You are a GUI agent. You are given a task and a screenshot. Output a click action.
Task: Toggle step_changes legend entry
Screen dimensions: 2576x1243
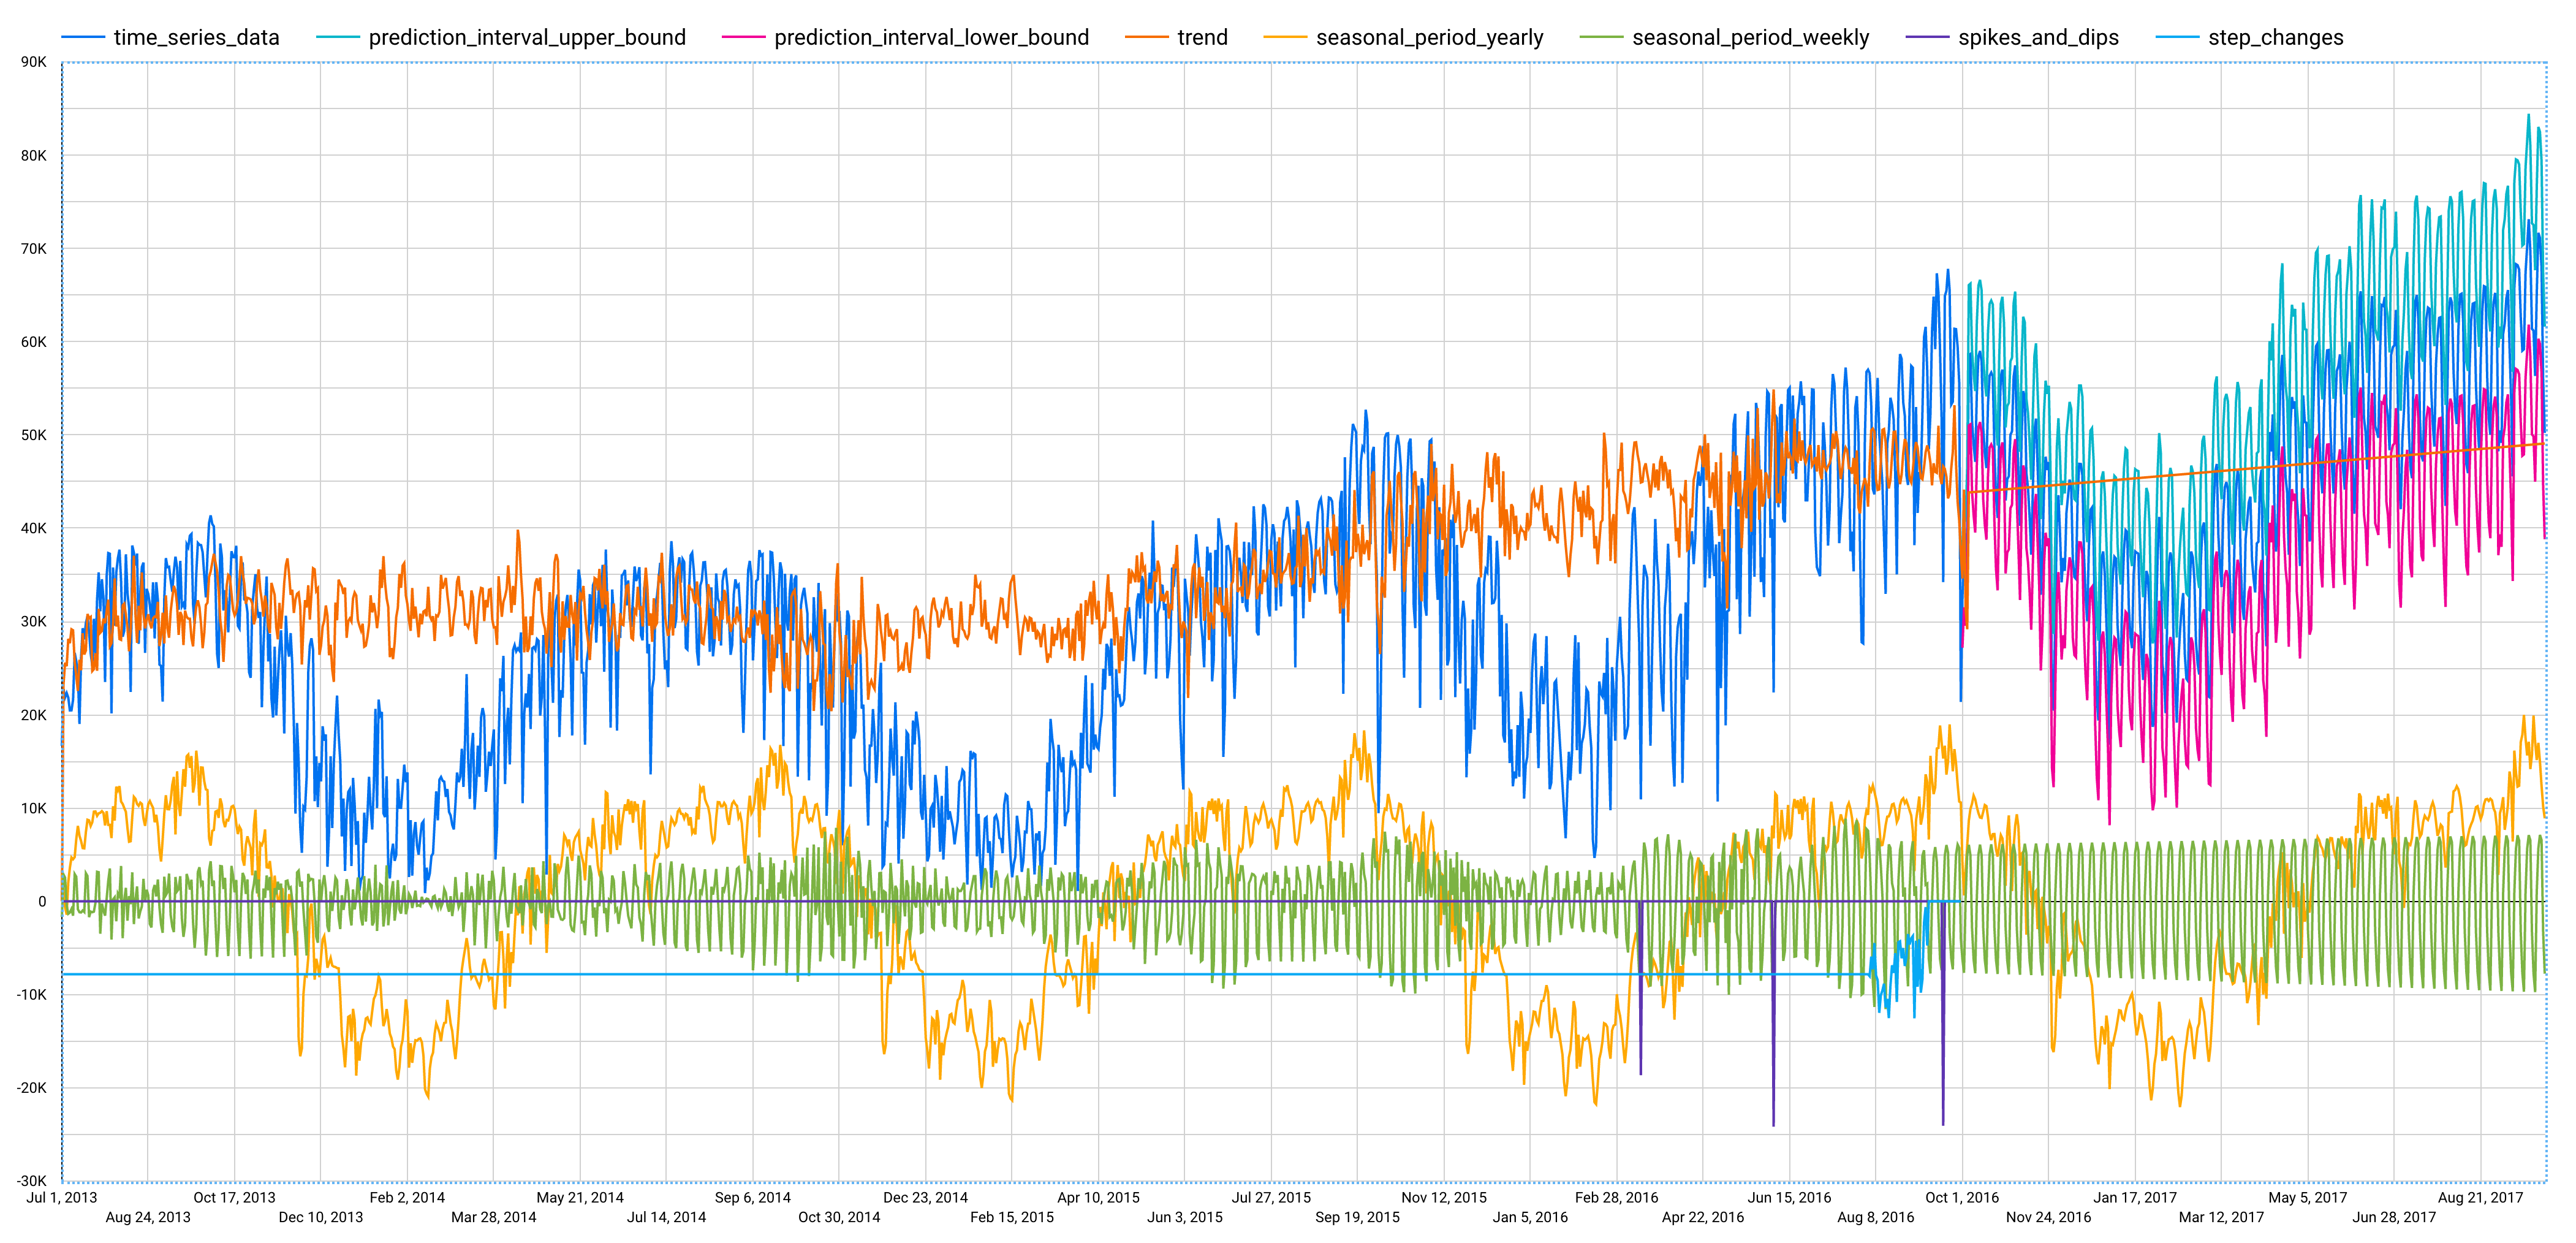[2250, 38]
